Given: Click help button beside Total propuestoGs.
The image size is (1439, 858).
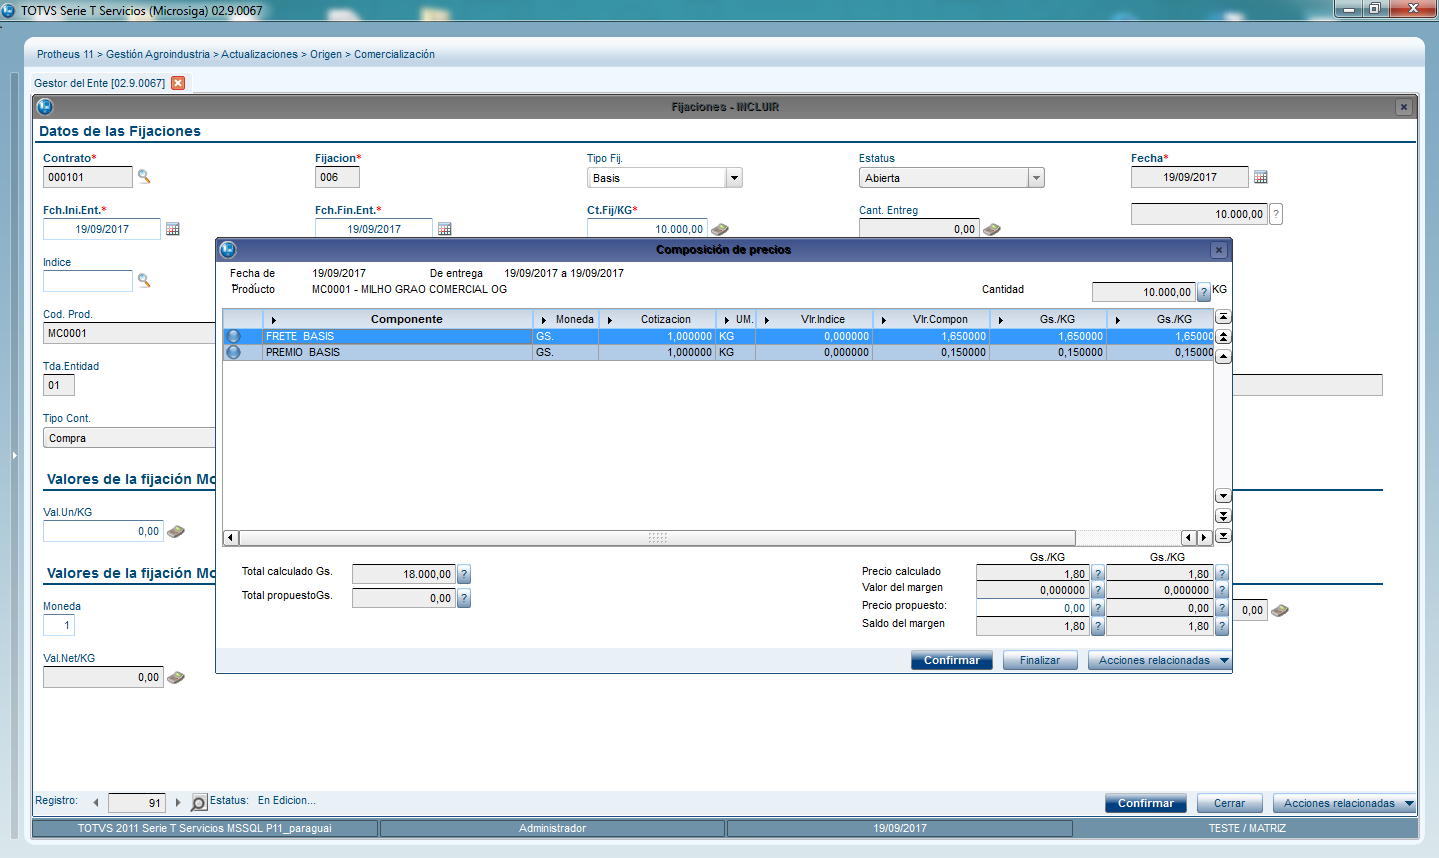Looking at the screenshot, I should click(x=464, y=598).
